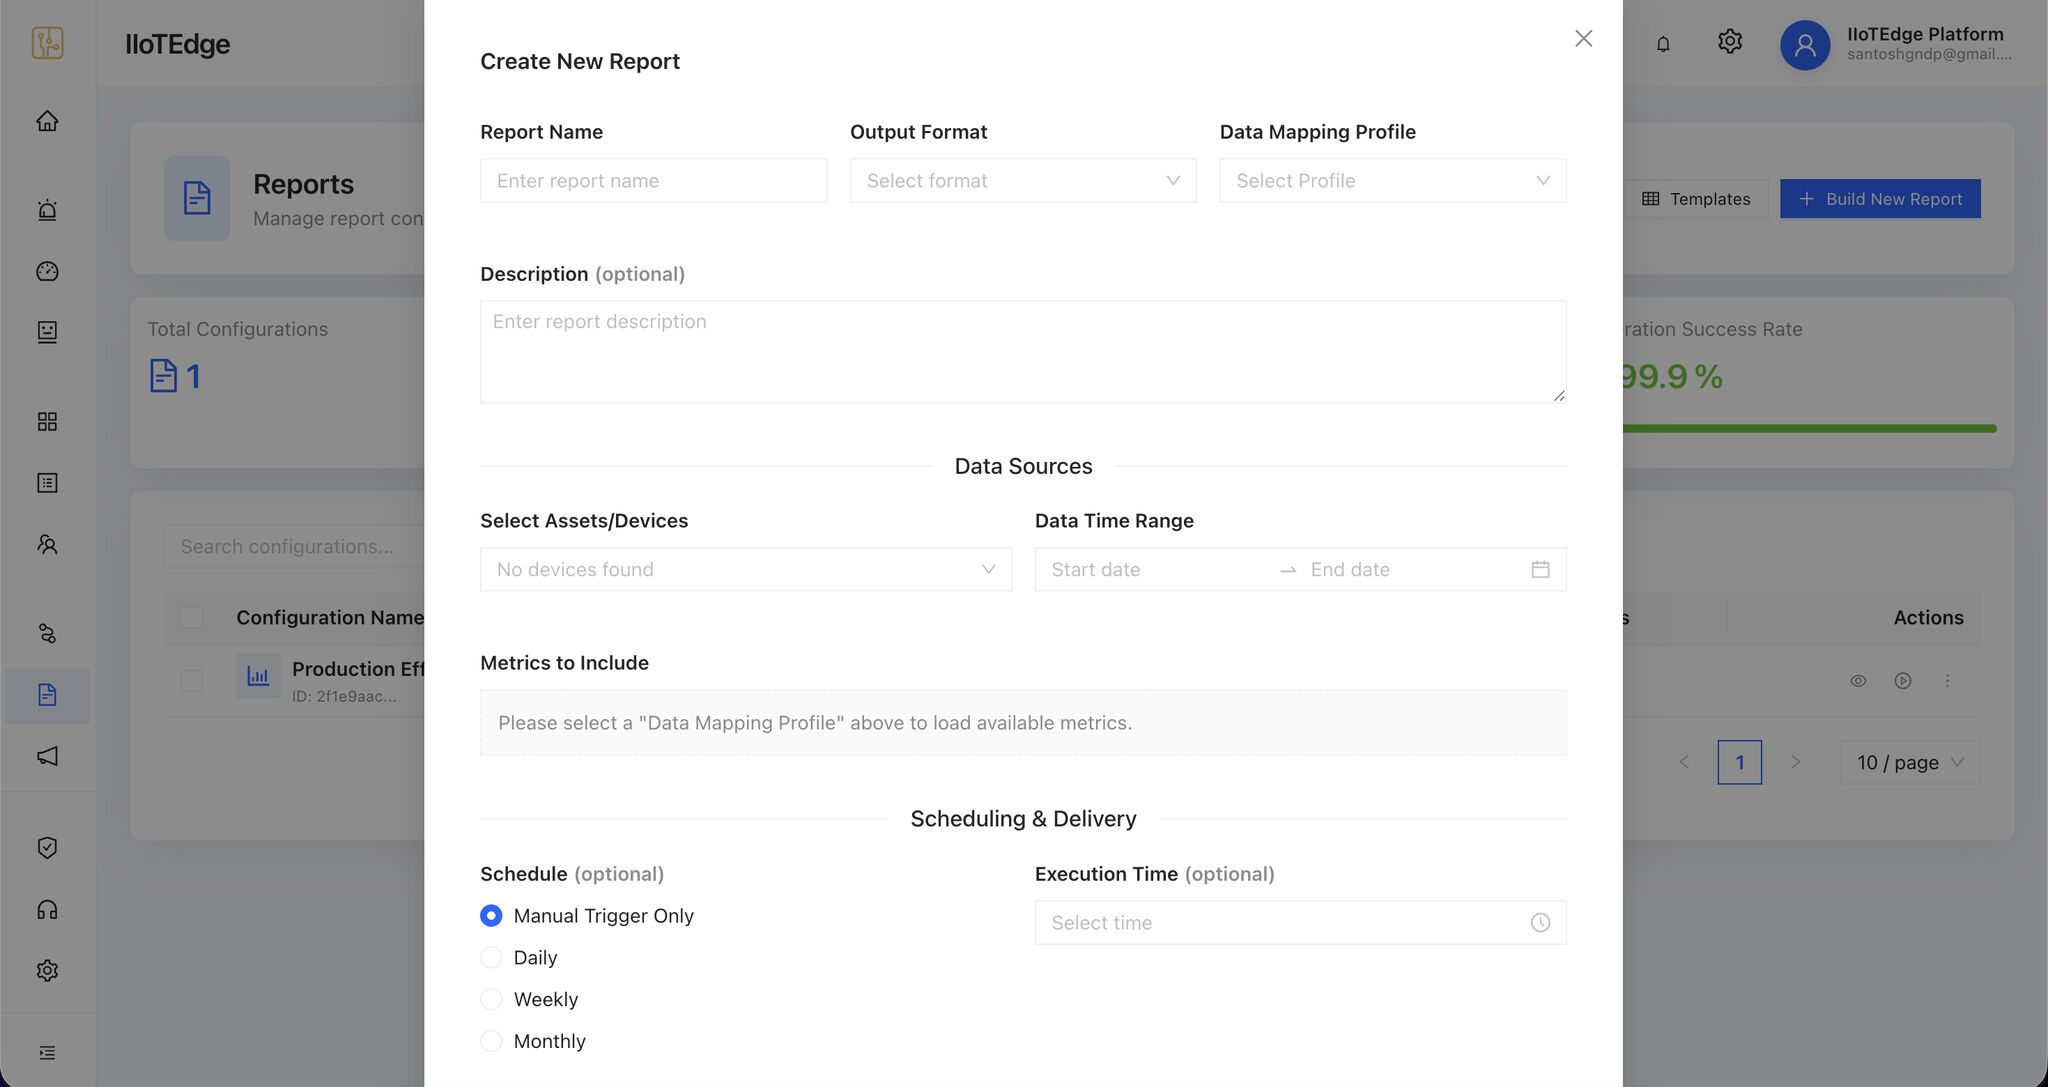Click the report description textarea
The width and height of the screenshot is (2048, 1087).
coord(1023,352)
